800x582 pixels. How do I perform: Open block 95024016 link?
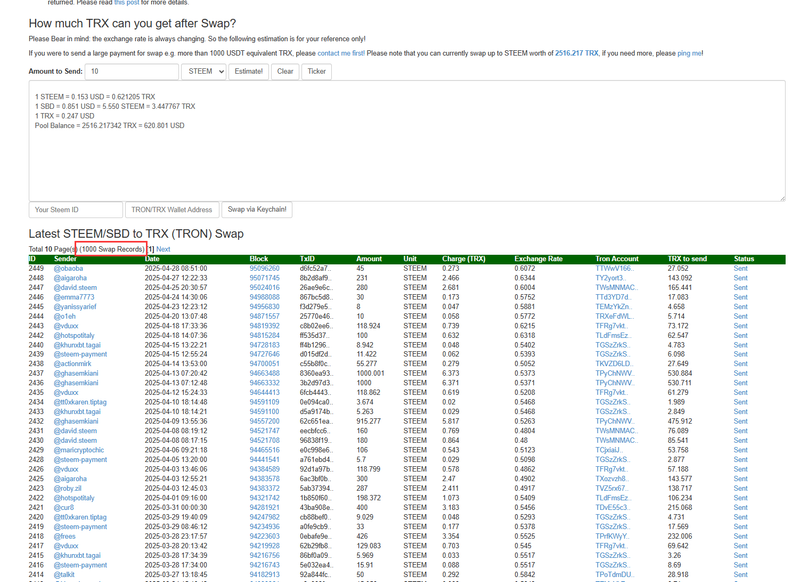coord(264,288)
